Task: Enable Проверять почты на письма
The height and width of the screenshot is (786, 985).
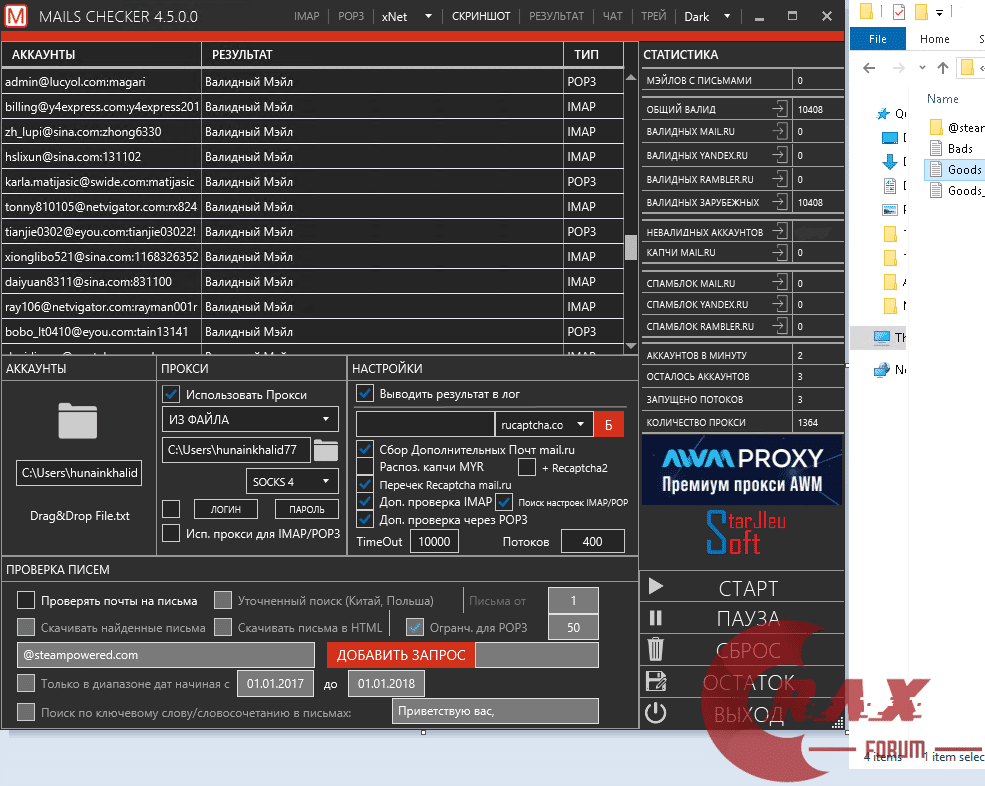Action: click(x=27, y=599)
